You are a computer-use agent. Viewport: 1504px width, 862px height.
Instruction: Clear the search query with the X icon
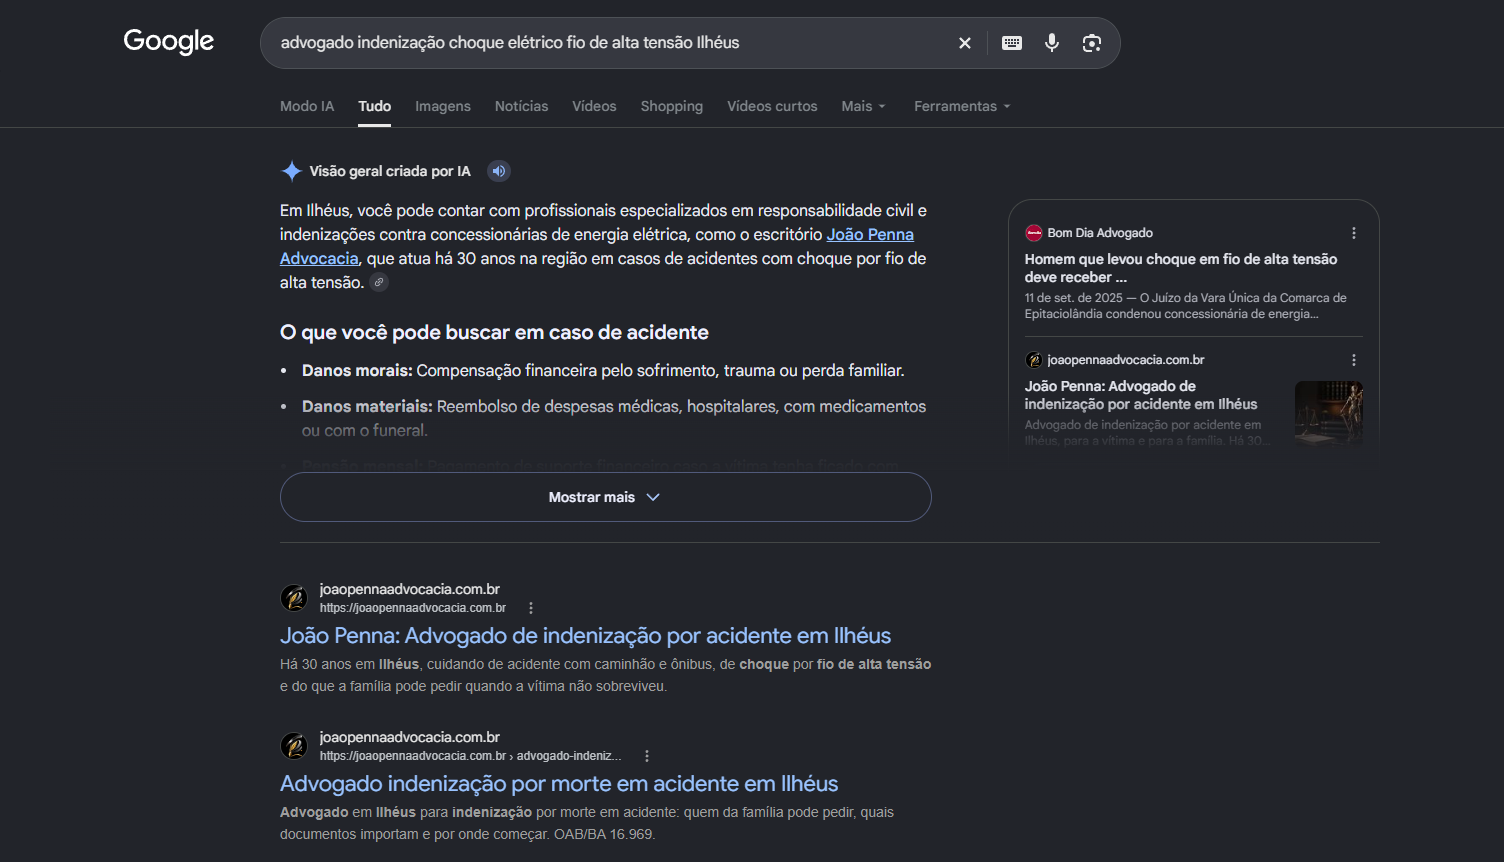(x=965, y=43)
